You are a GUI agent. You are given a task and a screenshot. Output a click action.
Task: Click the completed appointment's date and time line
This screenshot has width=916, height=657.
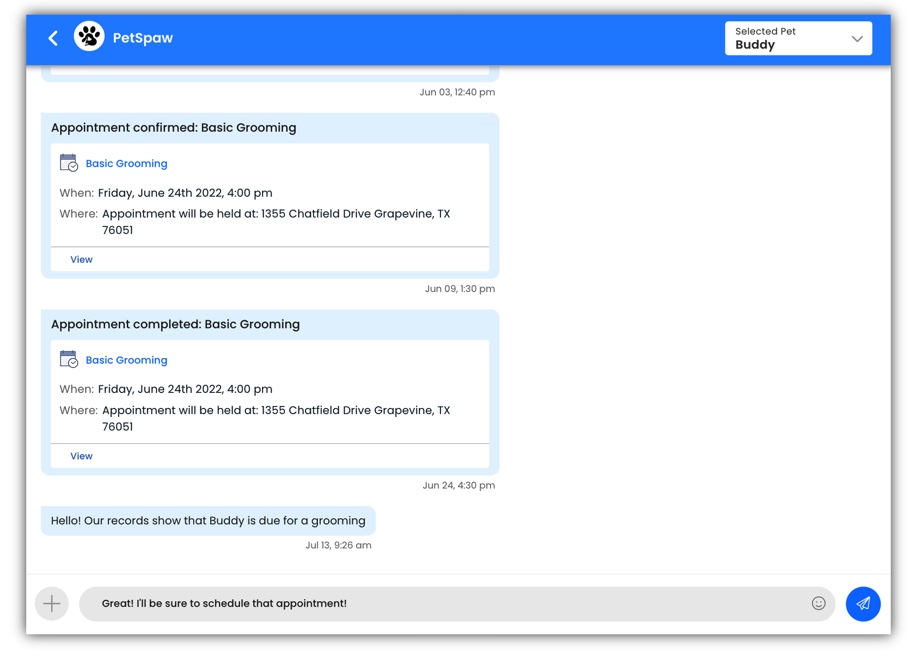(x=166, y=390)
